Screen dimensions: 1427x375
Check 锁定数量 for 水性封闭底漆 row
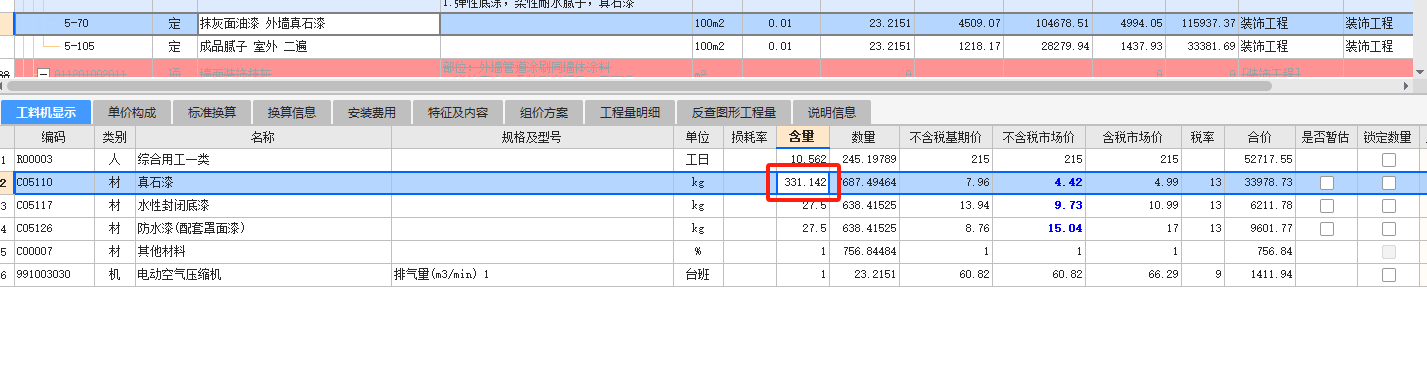click(x=1388, y=206)
